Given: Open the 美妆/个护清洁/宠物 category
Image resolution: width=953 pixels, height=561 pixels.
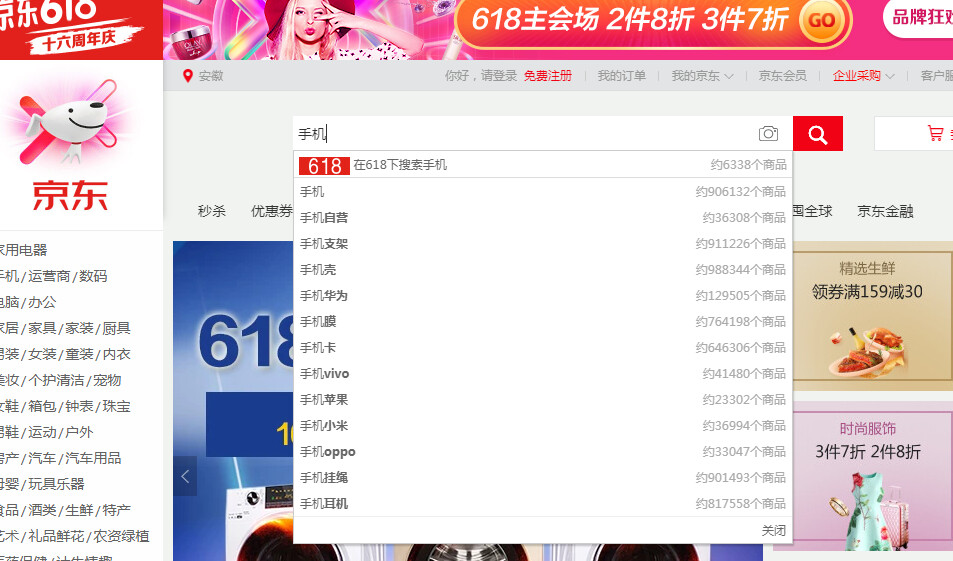Looking at the screenshot, I should pyautogui.click(x=61, y=380).
